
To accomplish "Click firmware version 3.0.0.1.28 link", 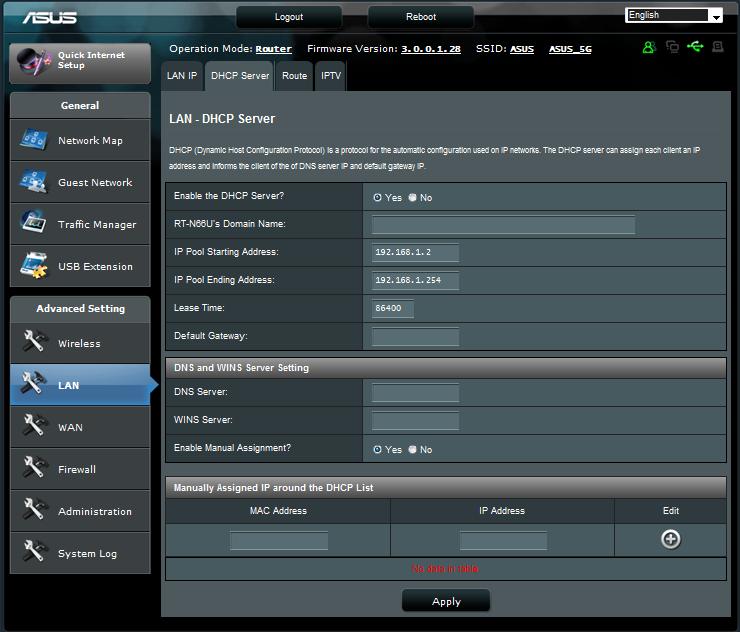I will coord(431,49).
